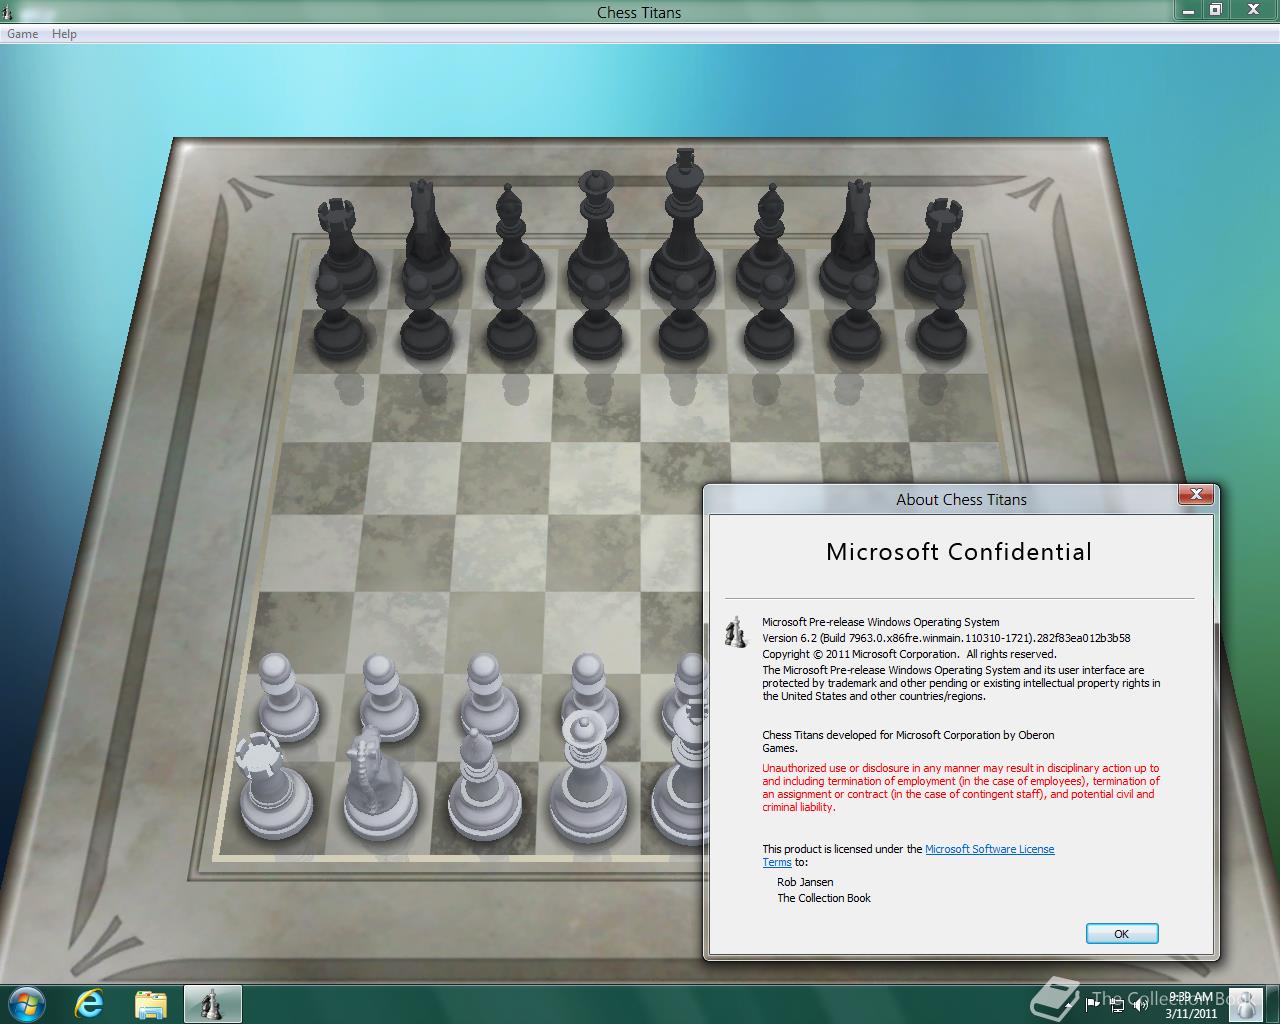Click the Chess Titans title bar icon
Image resolution: width=1280 pixels, height=1024 pixels.
(x=9, y=12)
